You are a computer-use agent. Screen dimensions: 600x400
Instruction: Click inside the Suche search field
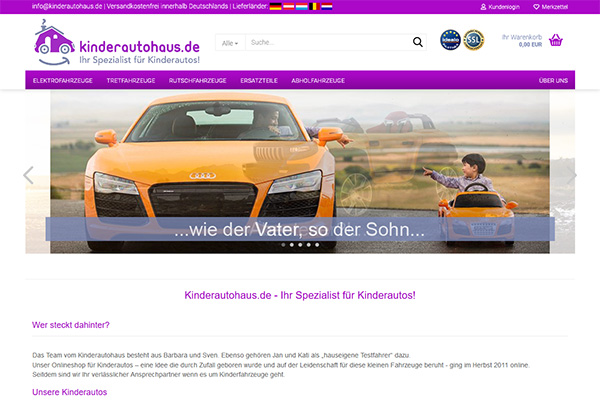pyautogui.click(x=328, y=42)
